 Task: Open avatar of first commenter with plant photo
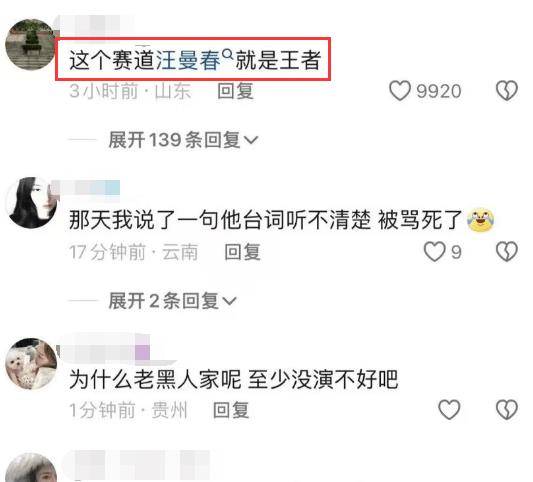click(31, 45)
